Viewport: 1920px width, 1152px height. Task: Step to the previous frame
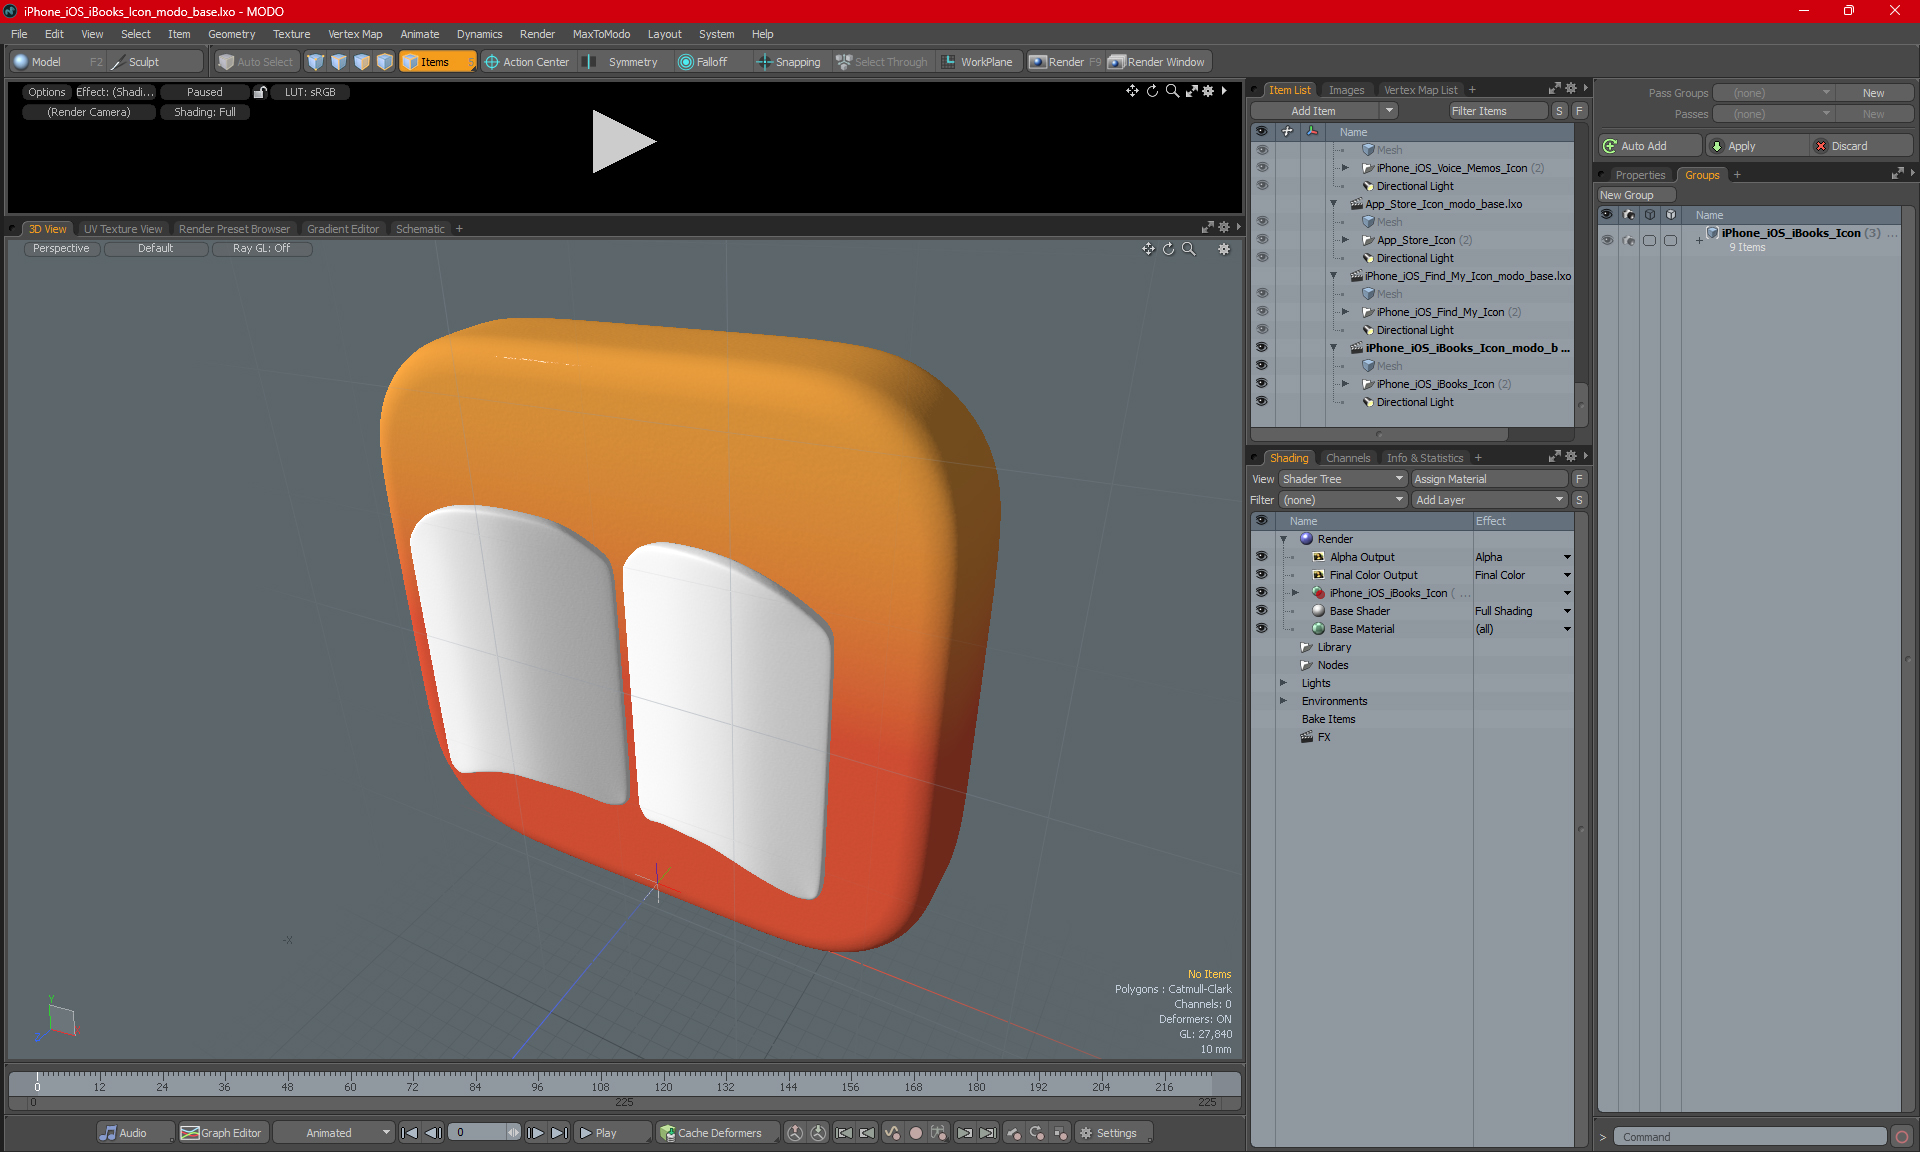(x=433, y=1133)
